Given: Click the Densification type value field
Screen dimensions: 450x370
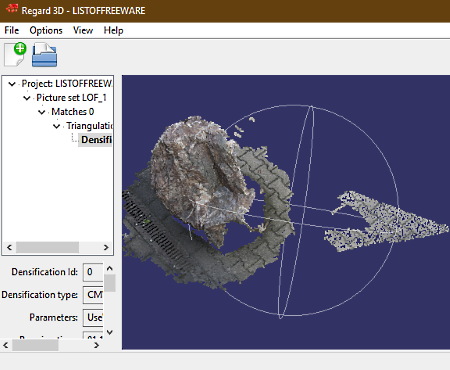Looking at the screenshot, I should pos(93,295).
